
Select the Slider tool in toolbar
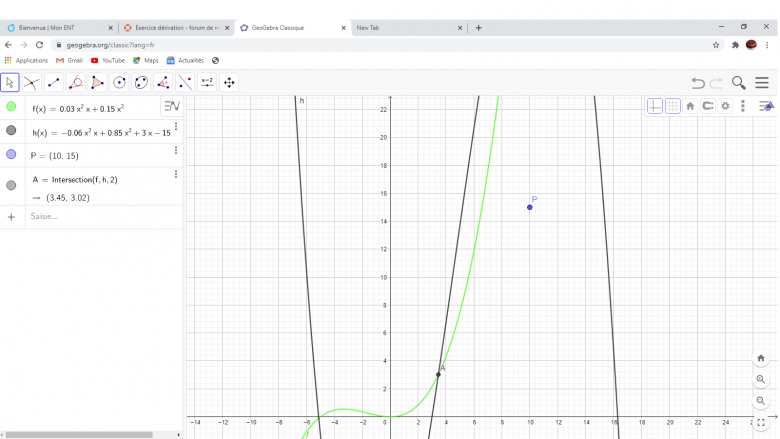pyautogui.click(x=207, y=82)
